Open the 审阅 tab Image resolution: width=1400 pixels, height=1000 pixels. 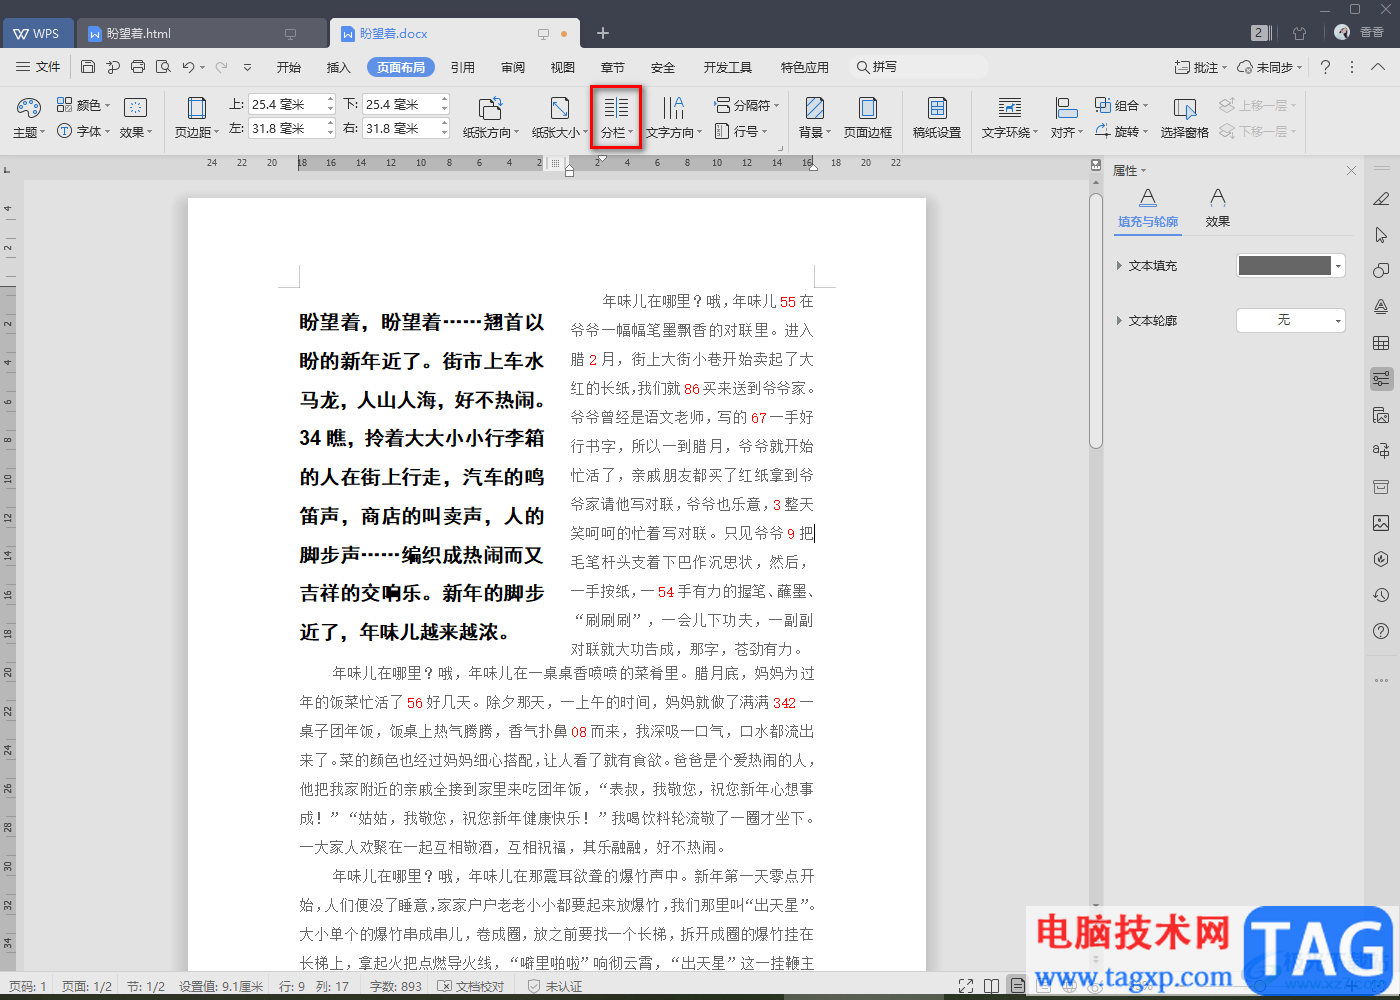click(513, 67)
